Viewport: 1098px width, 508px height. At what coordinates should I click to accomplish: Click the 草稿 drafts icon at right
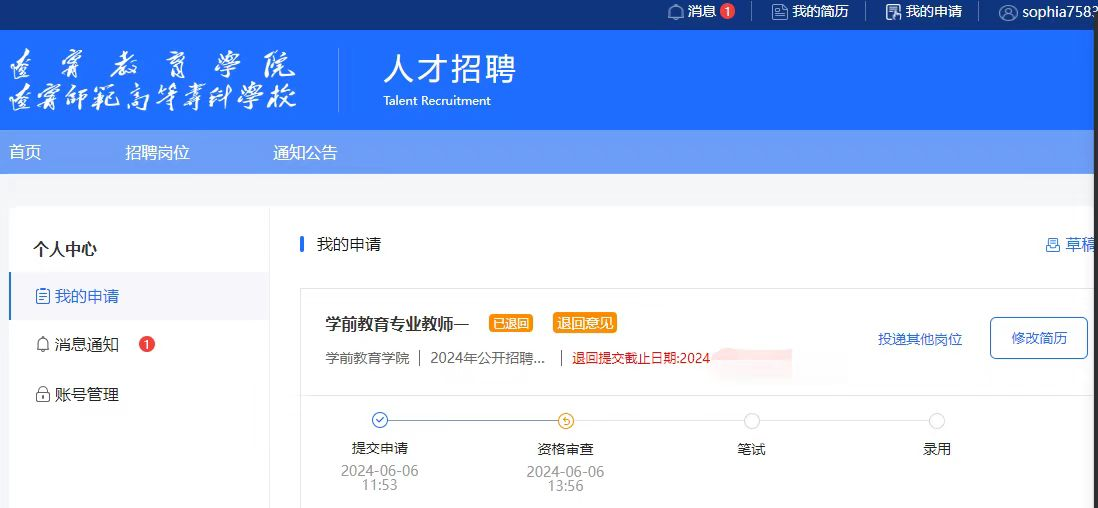[x=1052, y=245]
